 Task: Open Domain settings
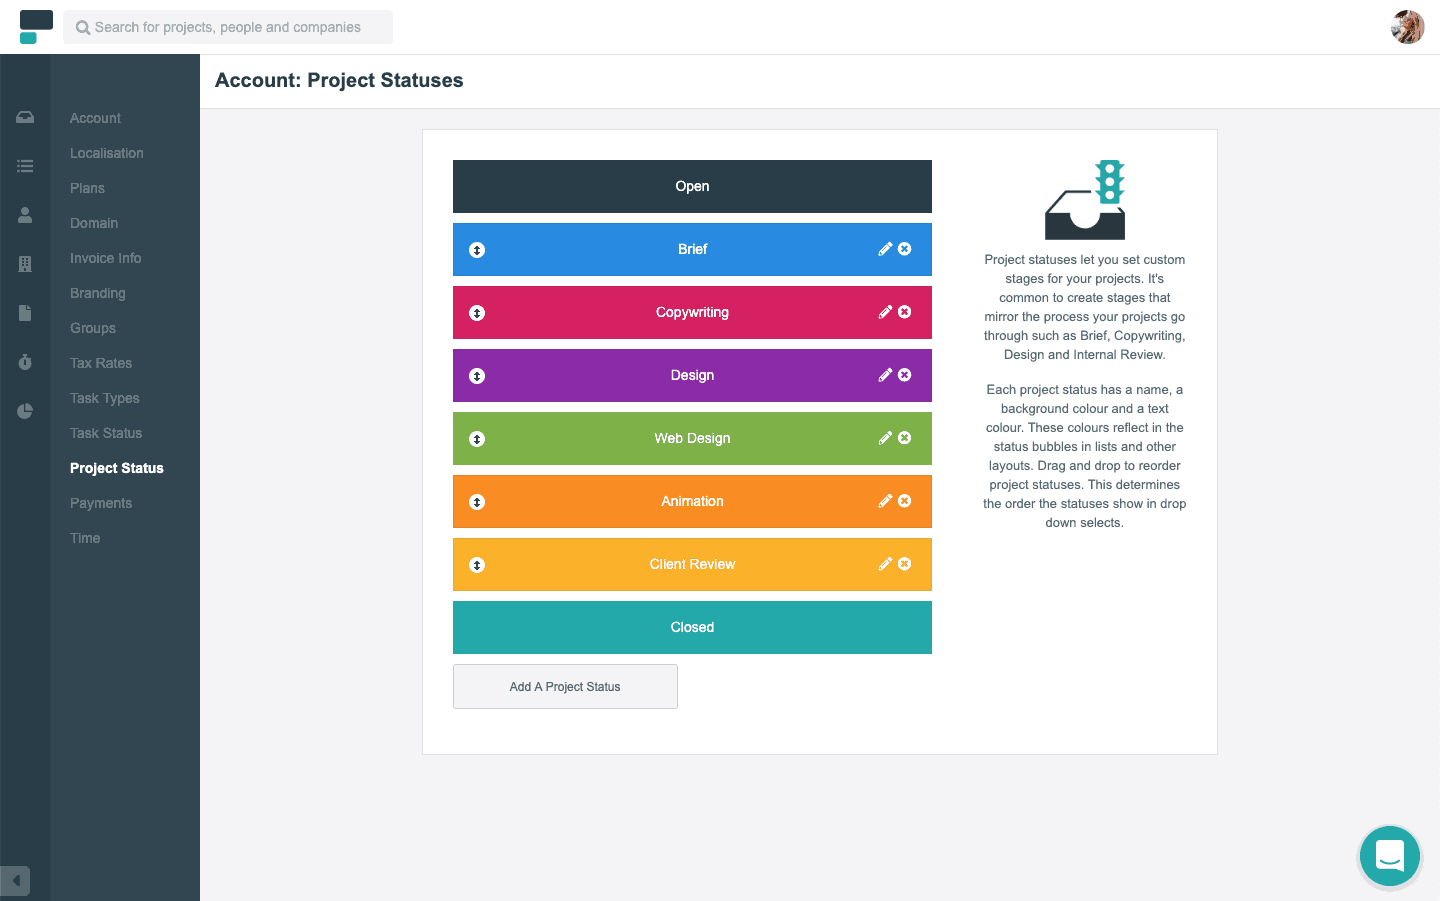pos(94,223)
